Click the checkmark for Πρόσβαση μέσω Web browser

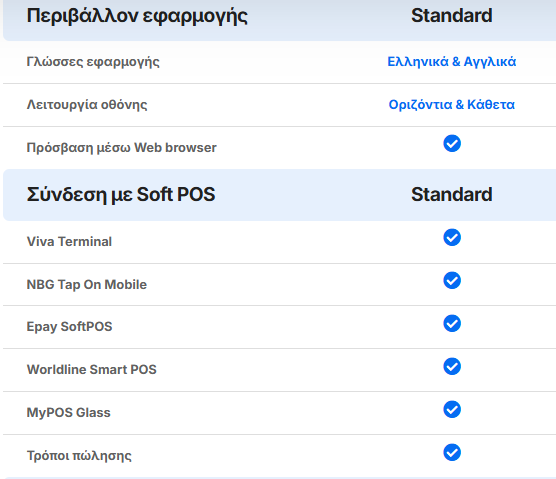tap(452, 143)
